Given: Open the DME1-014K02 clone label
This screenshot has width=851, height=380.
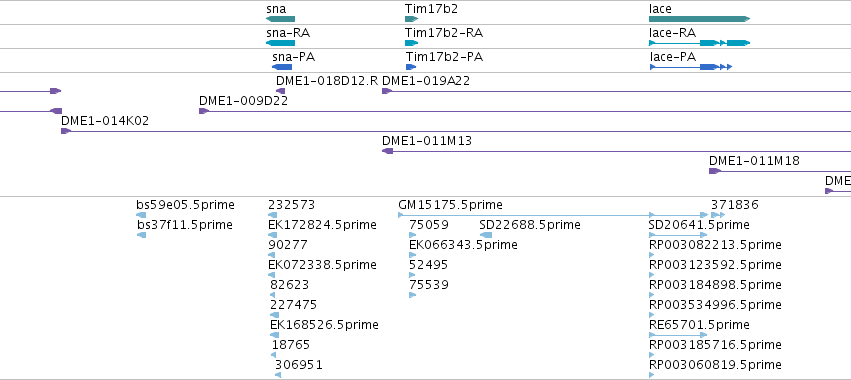Looking at the screenshot, I should coord(105,121).
